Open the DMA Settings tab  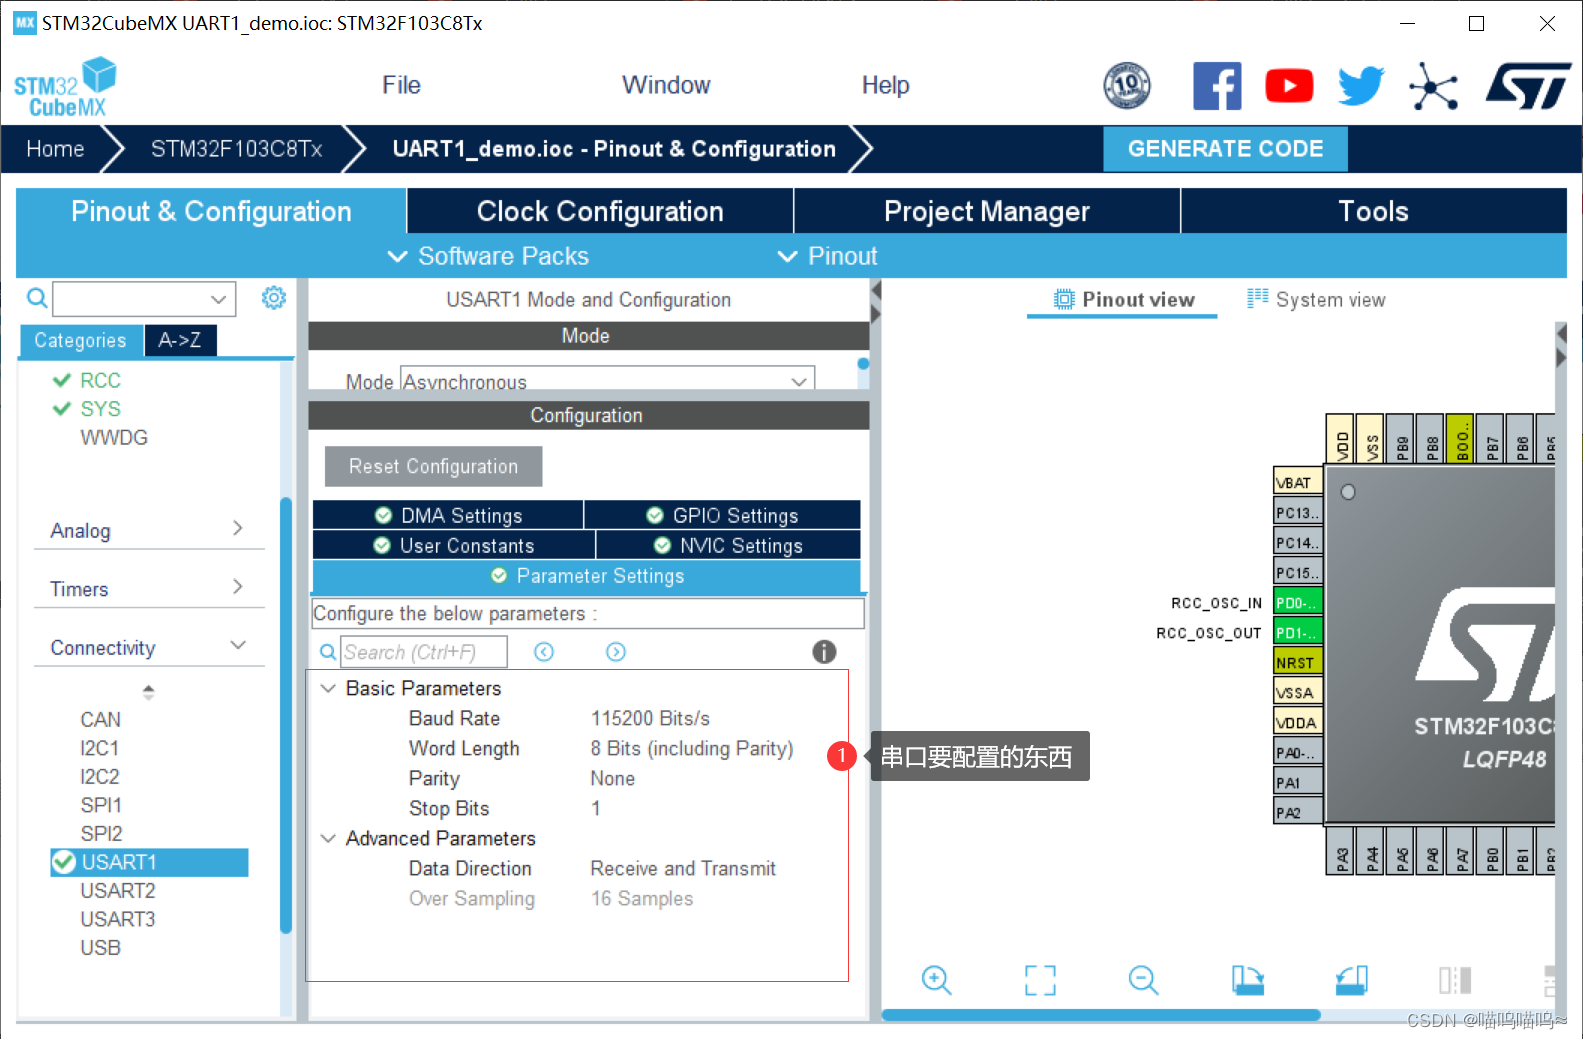click(x=448, y=515)
